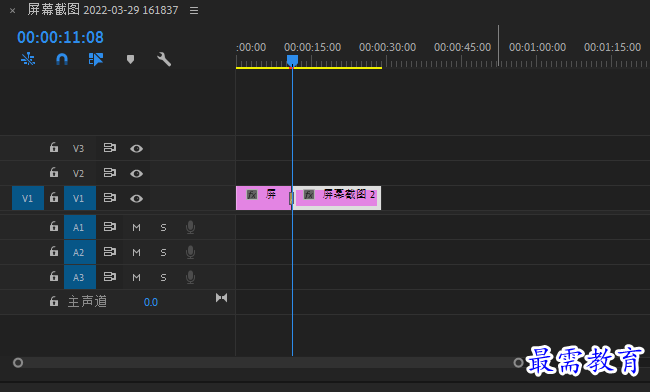Screen dimensions: 650x392
Task: Click the ruler at 00:01:15:00
Action: coord(612,47)
